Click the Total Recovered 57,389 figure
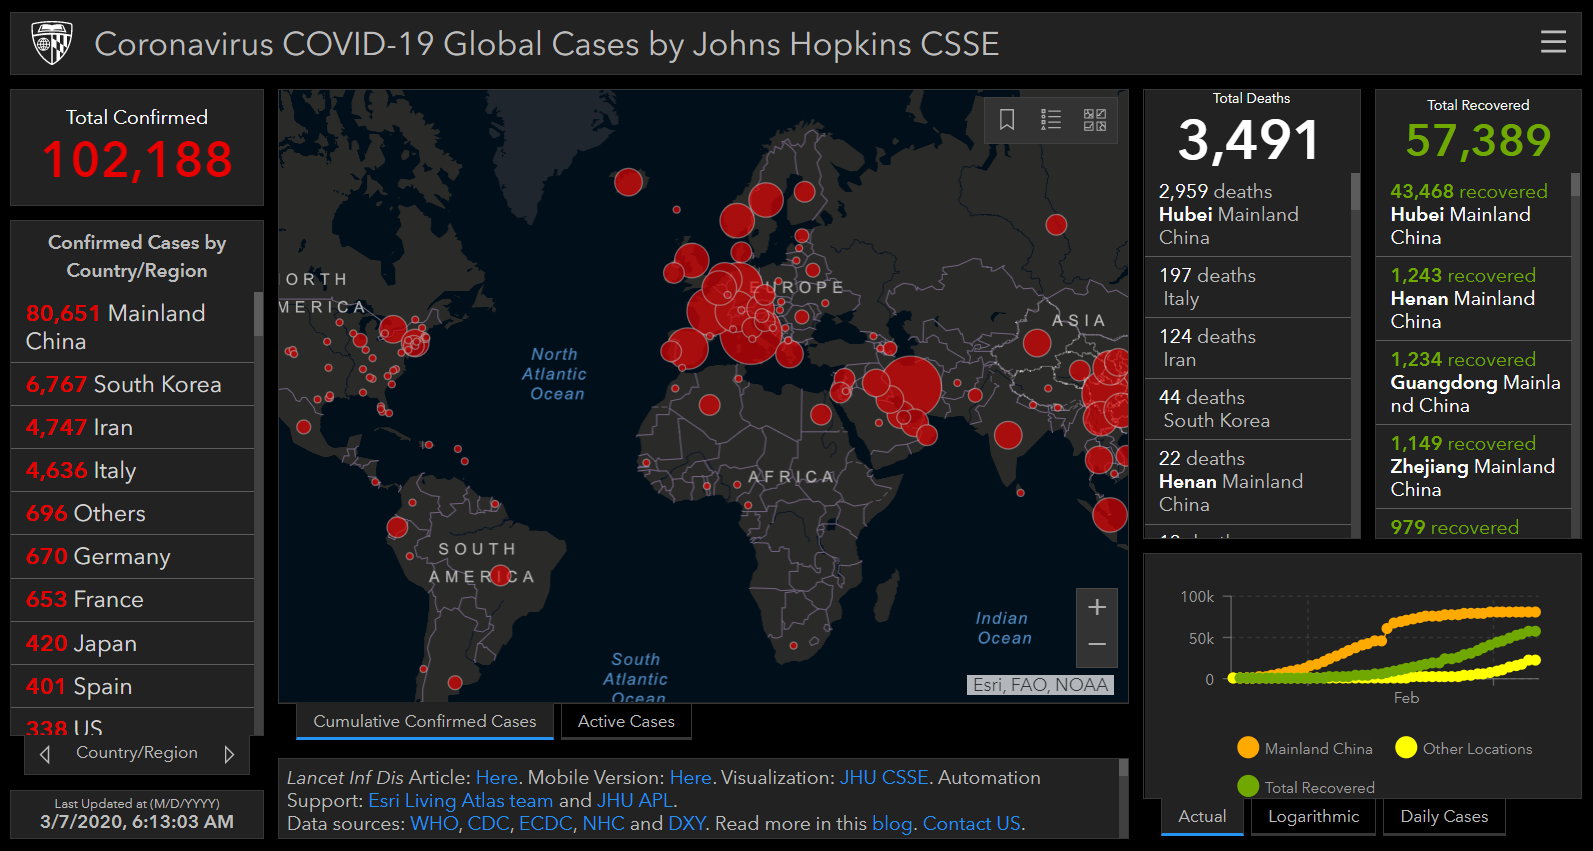Viewport: 1593px width, 851px height. coord(1478,140)
